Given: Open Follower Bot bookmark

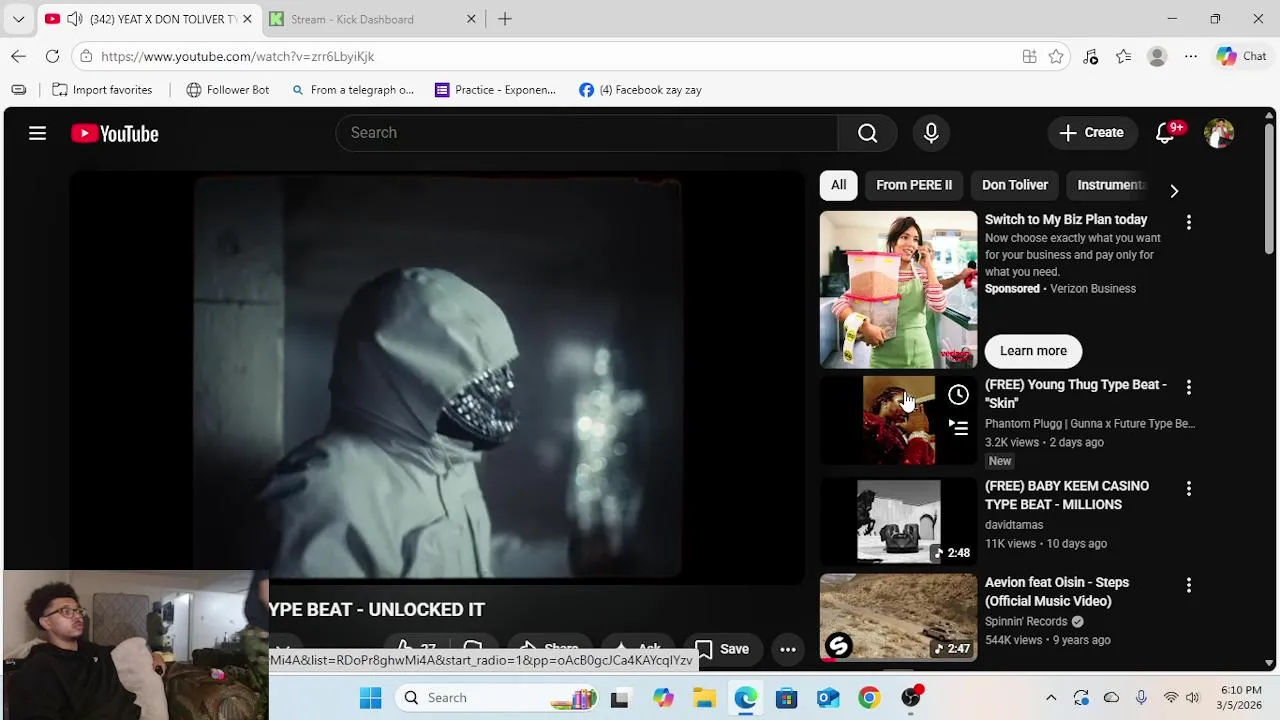Looking at the screenshot, I should click(x=228, y=90).
